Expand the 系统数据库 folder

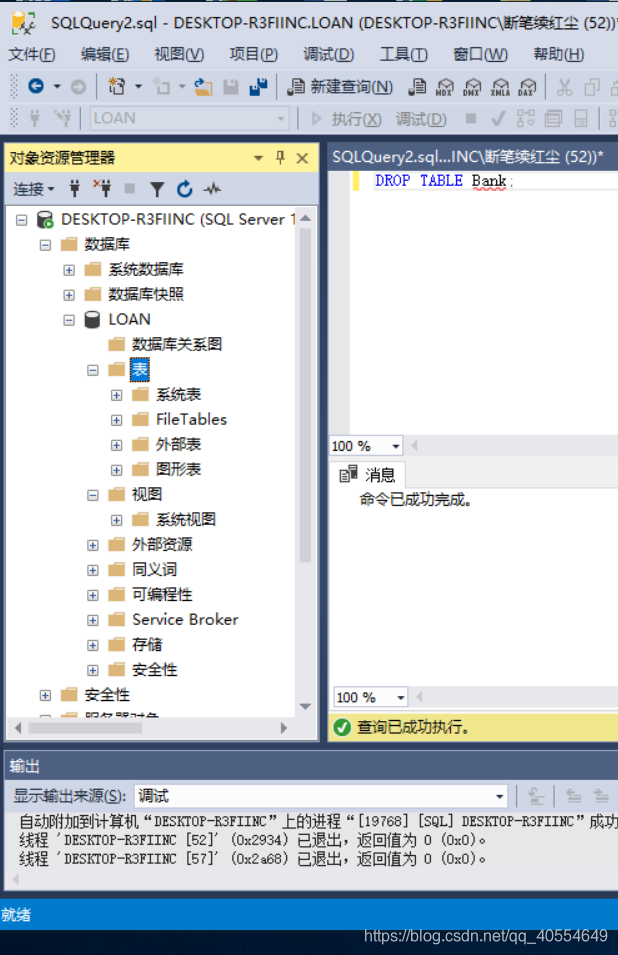pyautogui.click(x=69, y=270)
